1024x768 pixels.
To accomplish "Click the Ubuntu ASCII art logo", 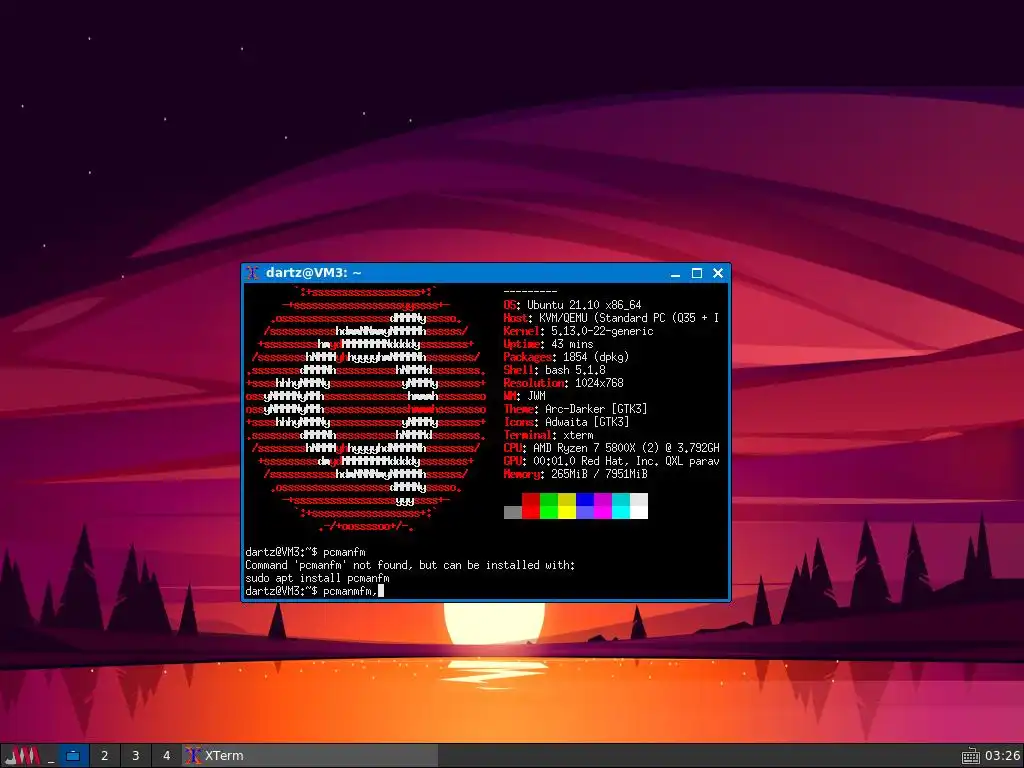I will pyautogui.click(x=366, y=409).
